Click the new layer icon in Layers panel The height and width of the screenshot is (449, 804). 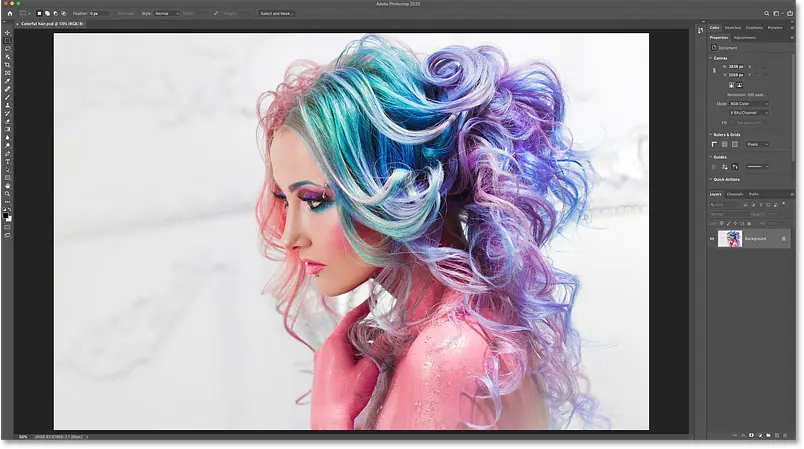click(777, 435)
